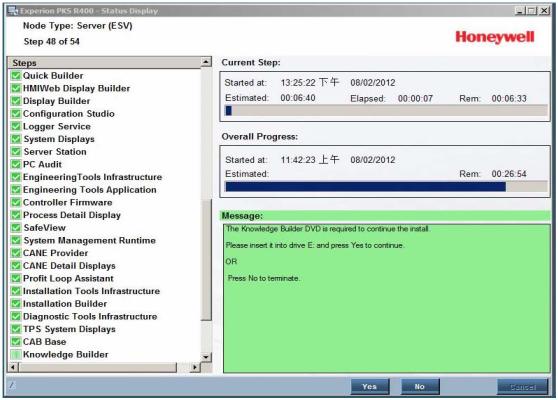Screen dimensions: 558x400
Task: Click the Current Step progress bar
Action: coord(386,111)
